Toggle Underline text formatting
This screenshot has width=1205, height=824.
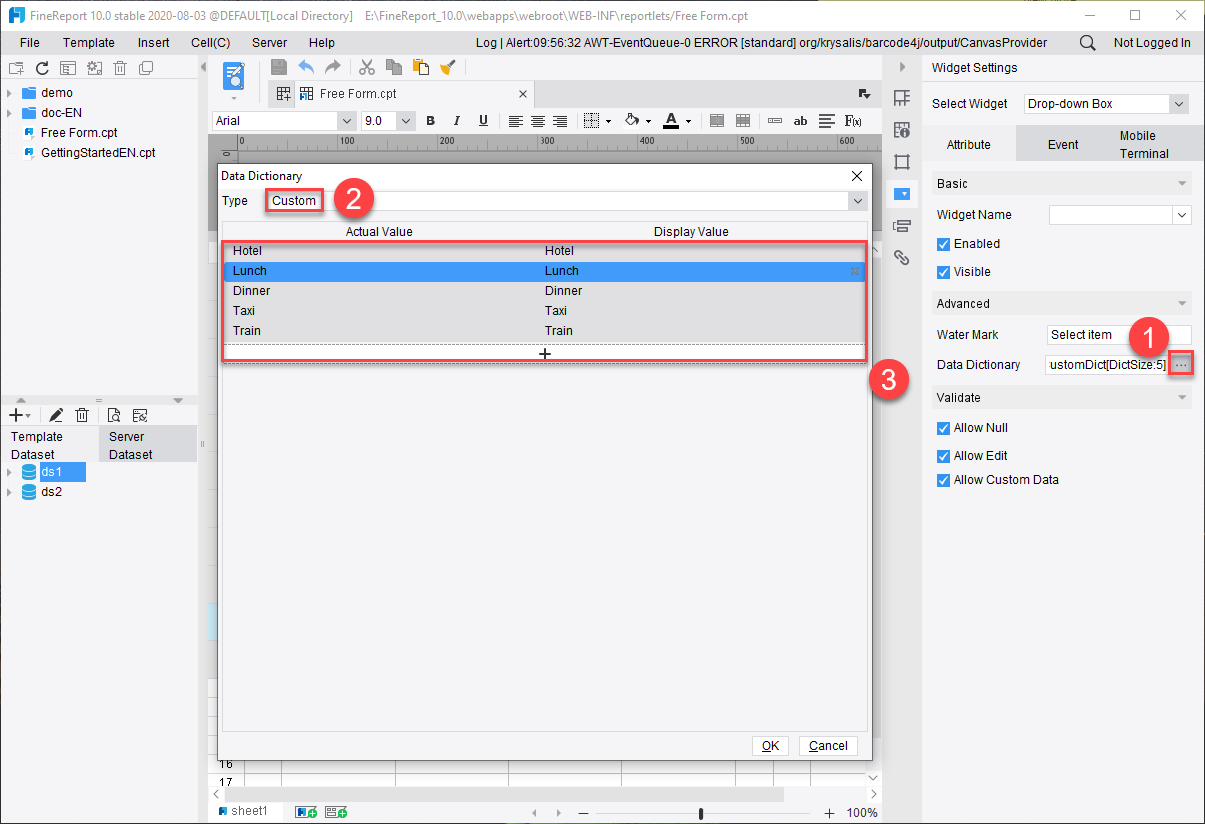tap(483, 121)
